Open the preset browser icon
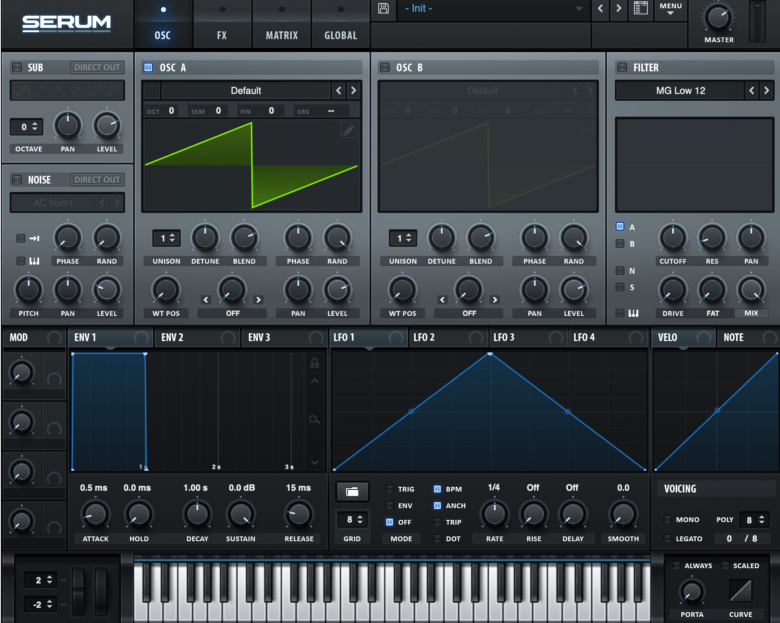The image size is (780, 623). [x=641, y=8]
